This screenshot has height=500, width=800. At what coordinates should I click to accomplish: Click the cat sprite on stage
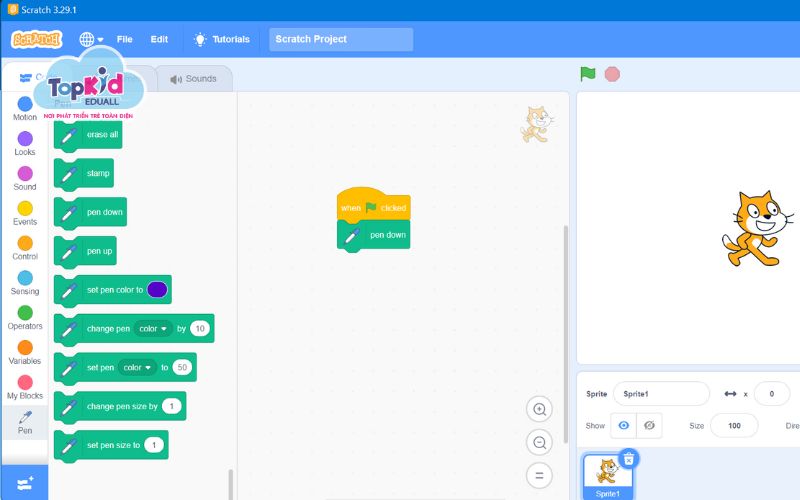[757, 228]
